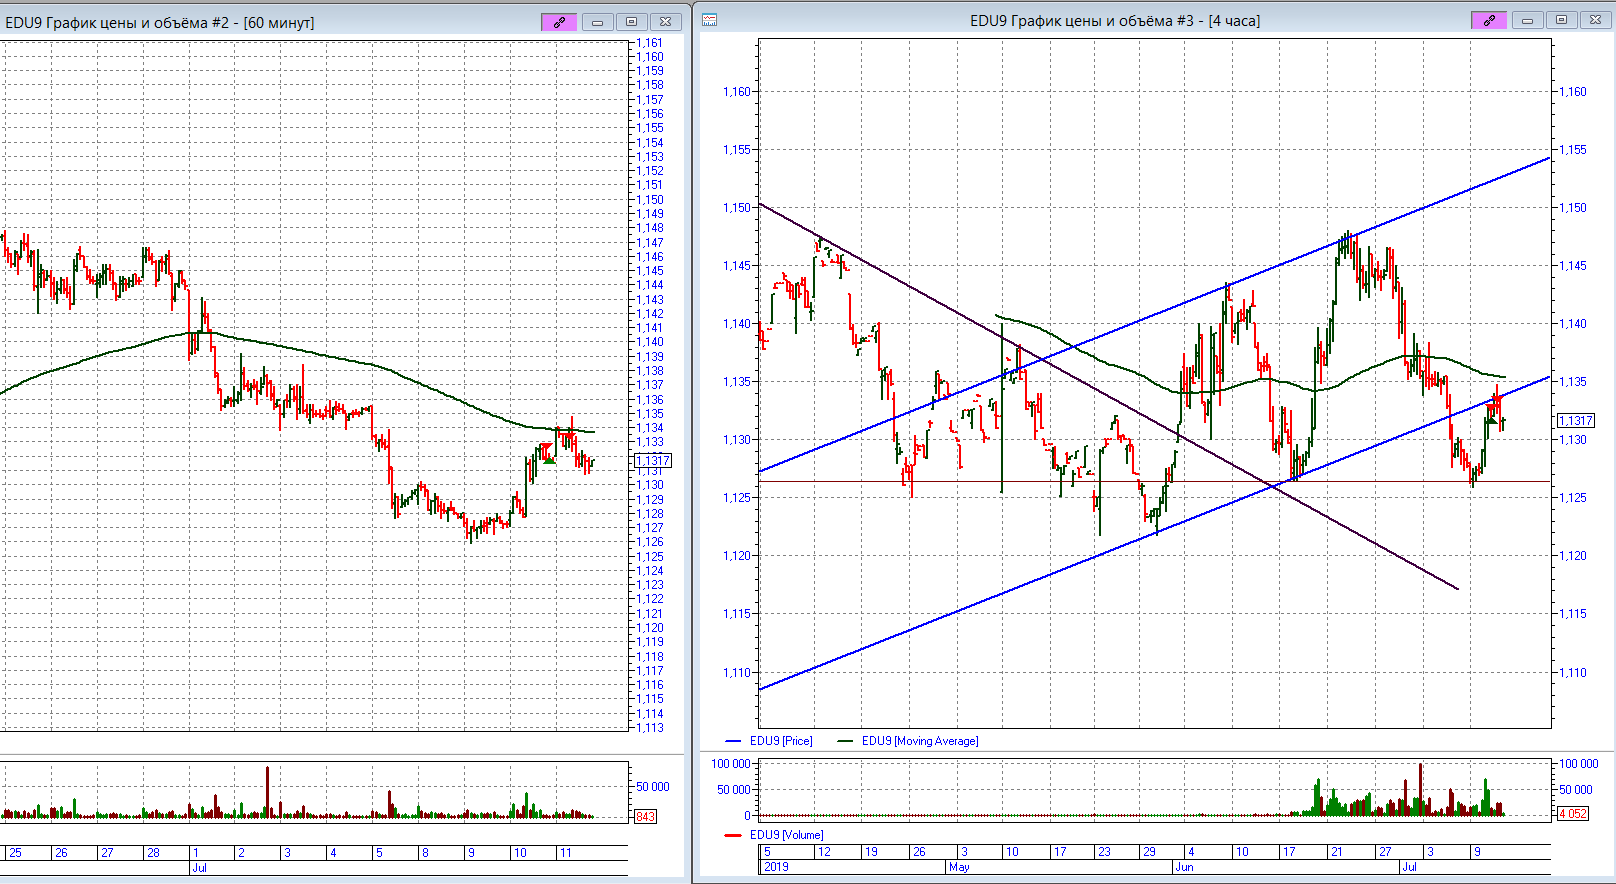
Task: Click the 4 052 volume value label
Action: pos(1573,814)
